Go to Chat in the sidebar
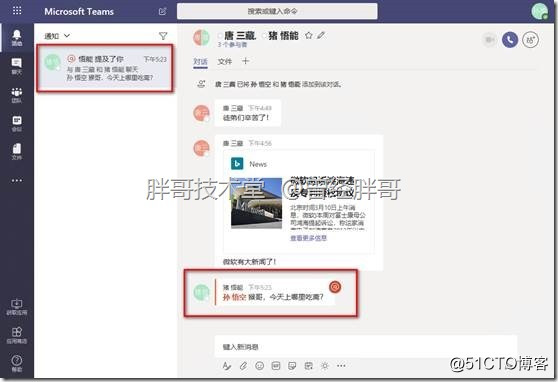558x382 pixels. [x=17, y=67]
